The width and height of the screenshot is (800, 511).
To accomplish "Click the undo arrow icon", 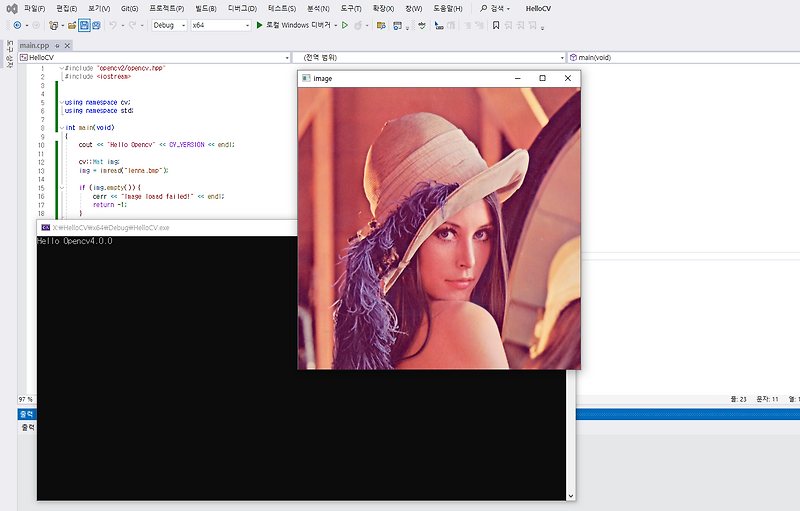I will click(113, 25).
